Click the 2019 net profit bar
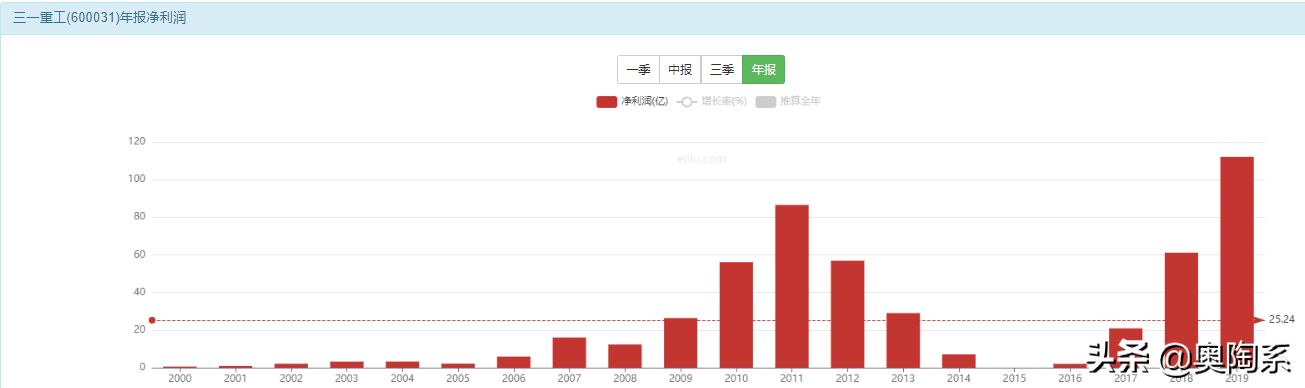The height and width of the screenshot is (388, 1305). tap(1237, 262)
